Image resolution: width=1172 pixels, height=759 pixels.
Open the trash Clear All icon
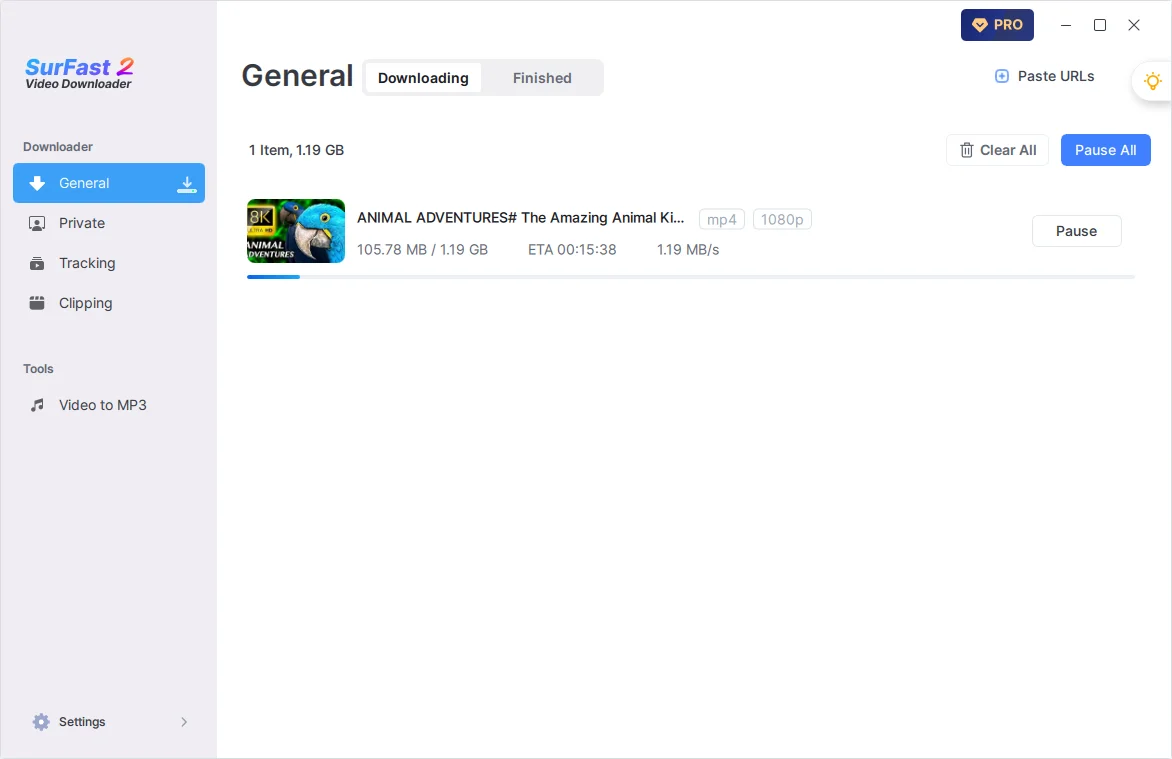point(967,150)
